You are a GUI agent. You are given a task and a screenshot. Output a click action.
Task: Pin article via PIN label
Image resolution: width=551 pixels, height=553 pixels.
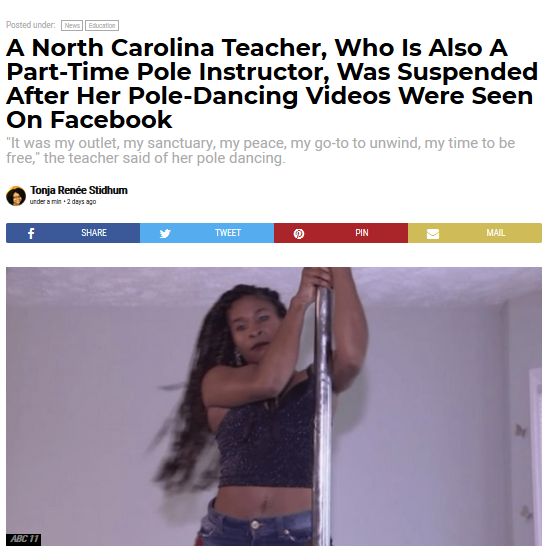pos(362,233)
